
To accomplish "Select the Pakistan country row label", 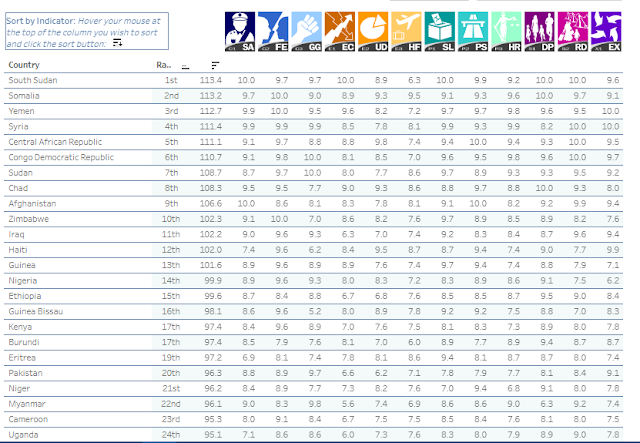I will coord(25,373).
